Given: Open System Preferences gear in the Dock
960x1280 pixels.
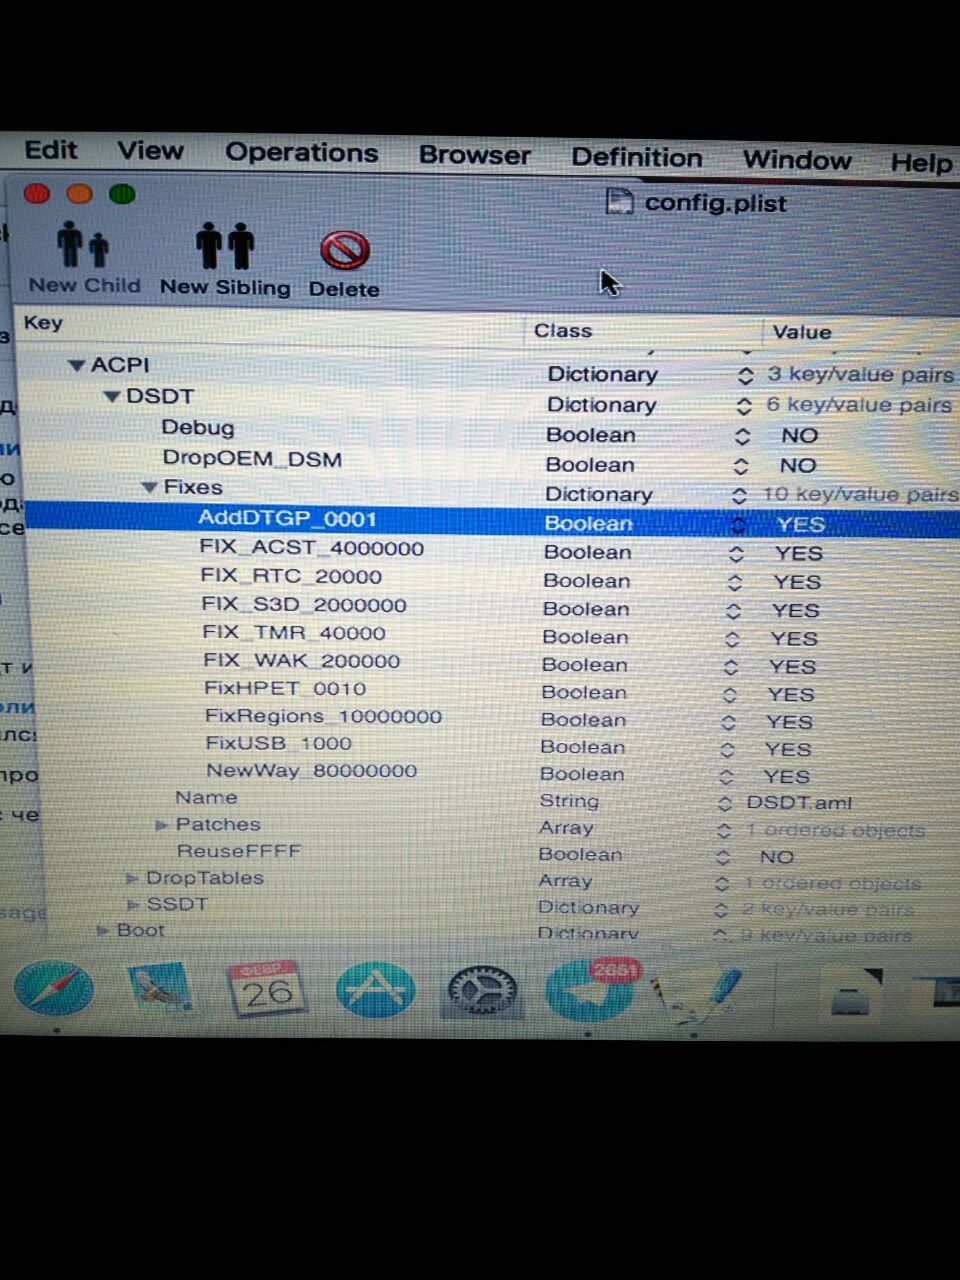Looking at the screenshot, I should pyautogui.click(x=481, y=991).
